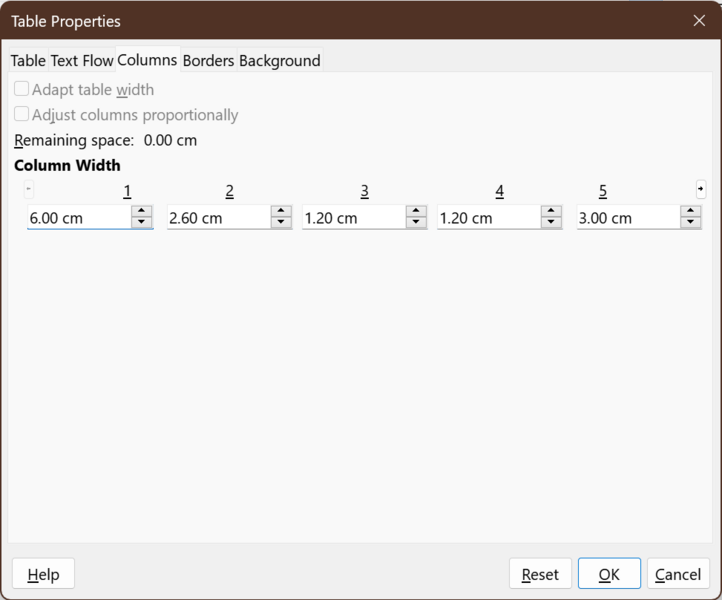
Task: Click the column 1 width input field
Action: [78, 218]
